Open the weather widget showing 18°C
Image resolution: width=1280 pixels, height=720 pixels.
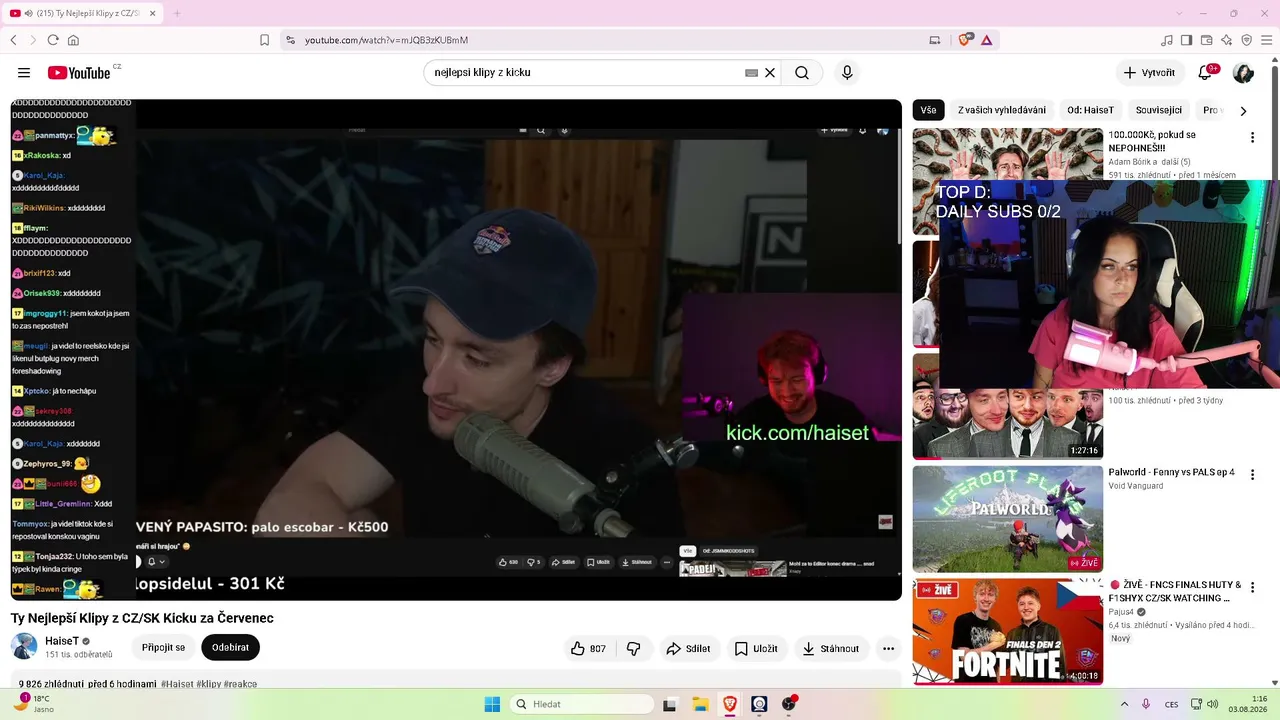pos(34,704)
